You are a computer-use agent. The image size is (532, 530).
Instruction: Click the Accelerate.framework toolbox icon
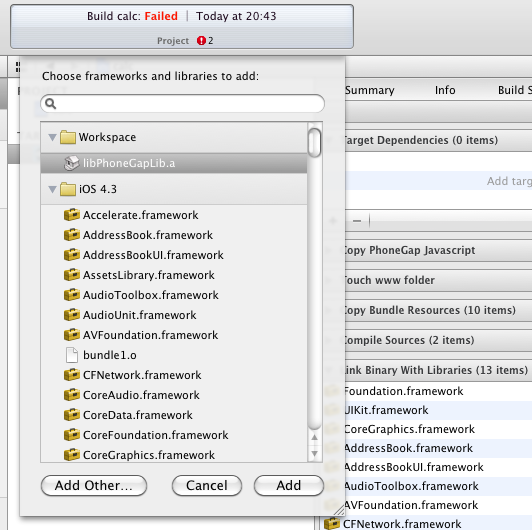click(72, 215)
